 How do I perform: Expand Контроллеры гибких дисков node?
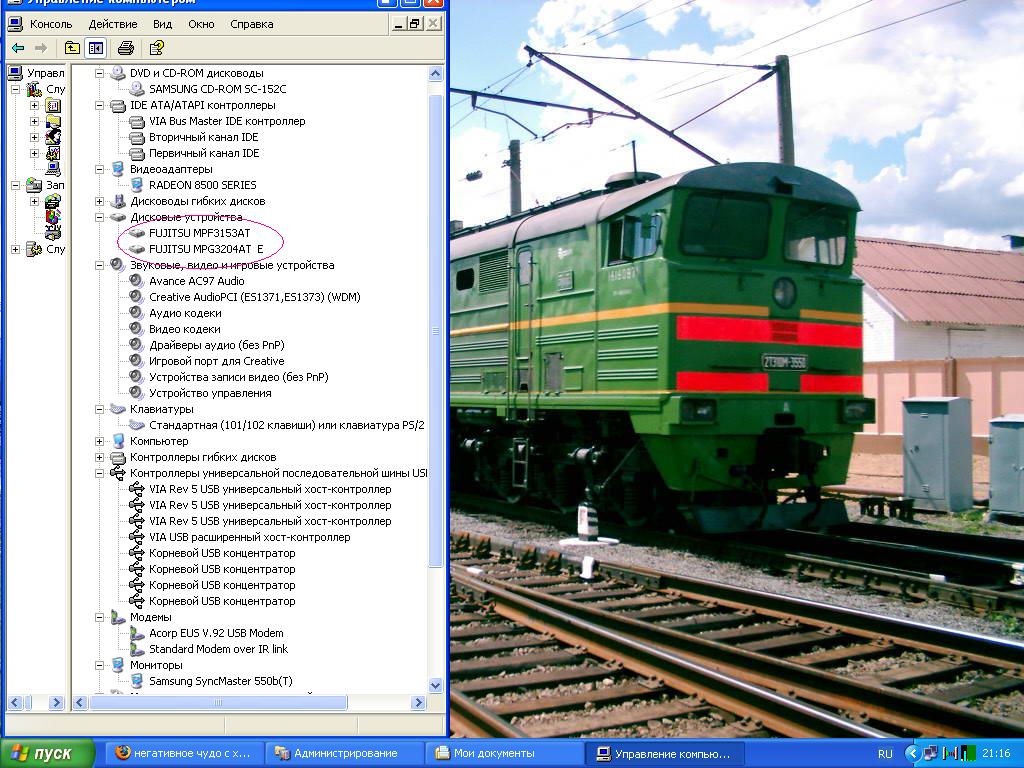click(x=99, y=457)
